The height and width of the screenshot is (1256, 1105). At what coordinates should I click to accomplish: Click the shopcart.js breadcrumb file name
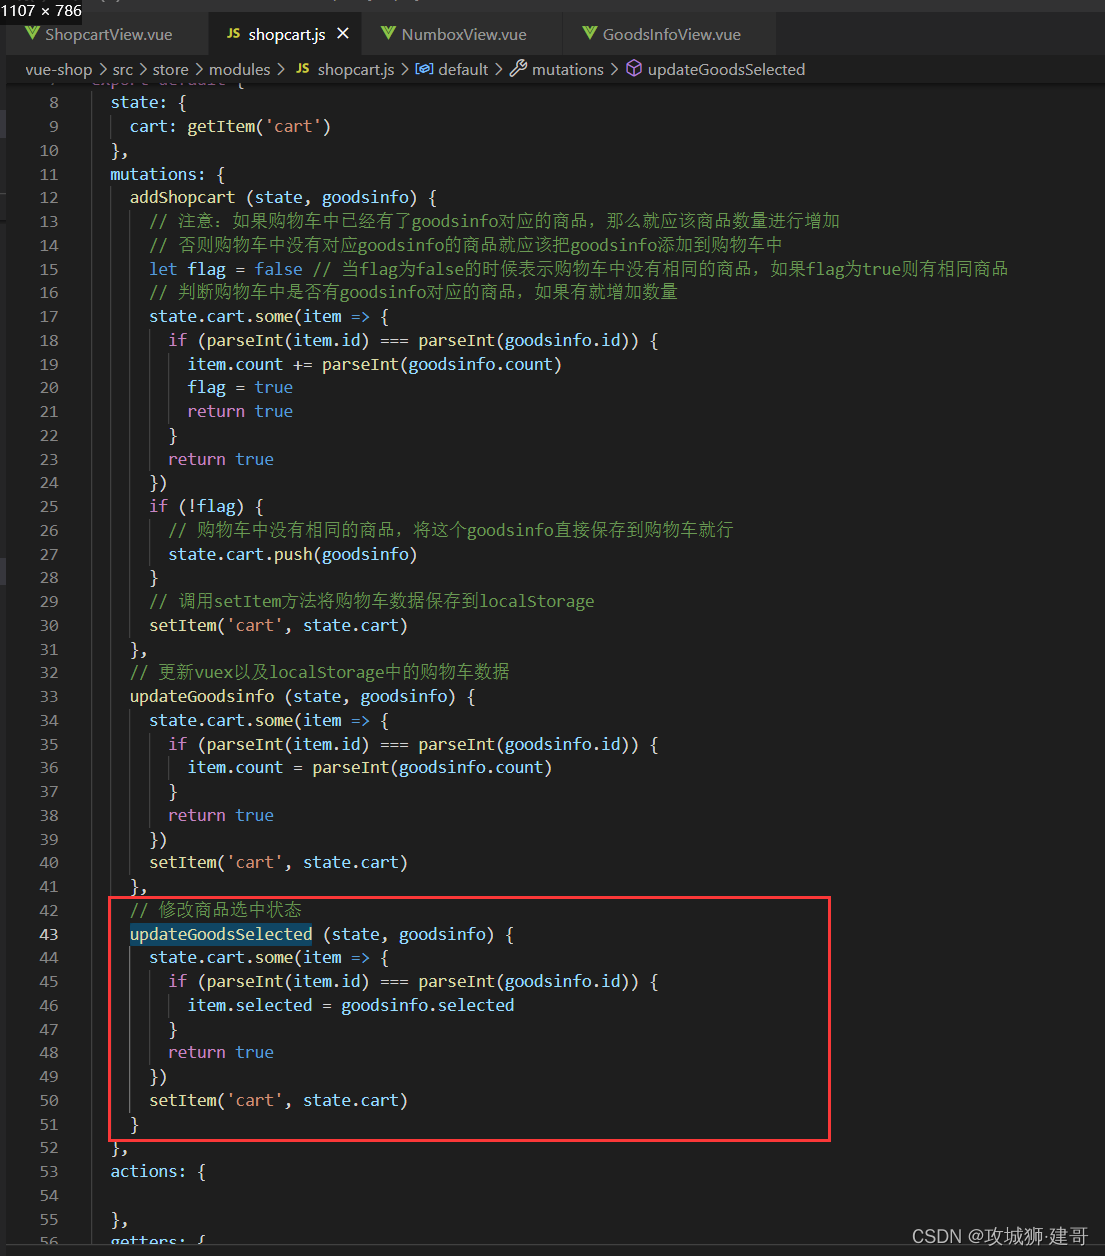(x=356, y=69)
